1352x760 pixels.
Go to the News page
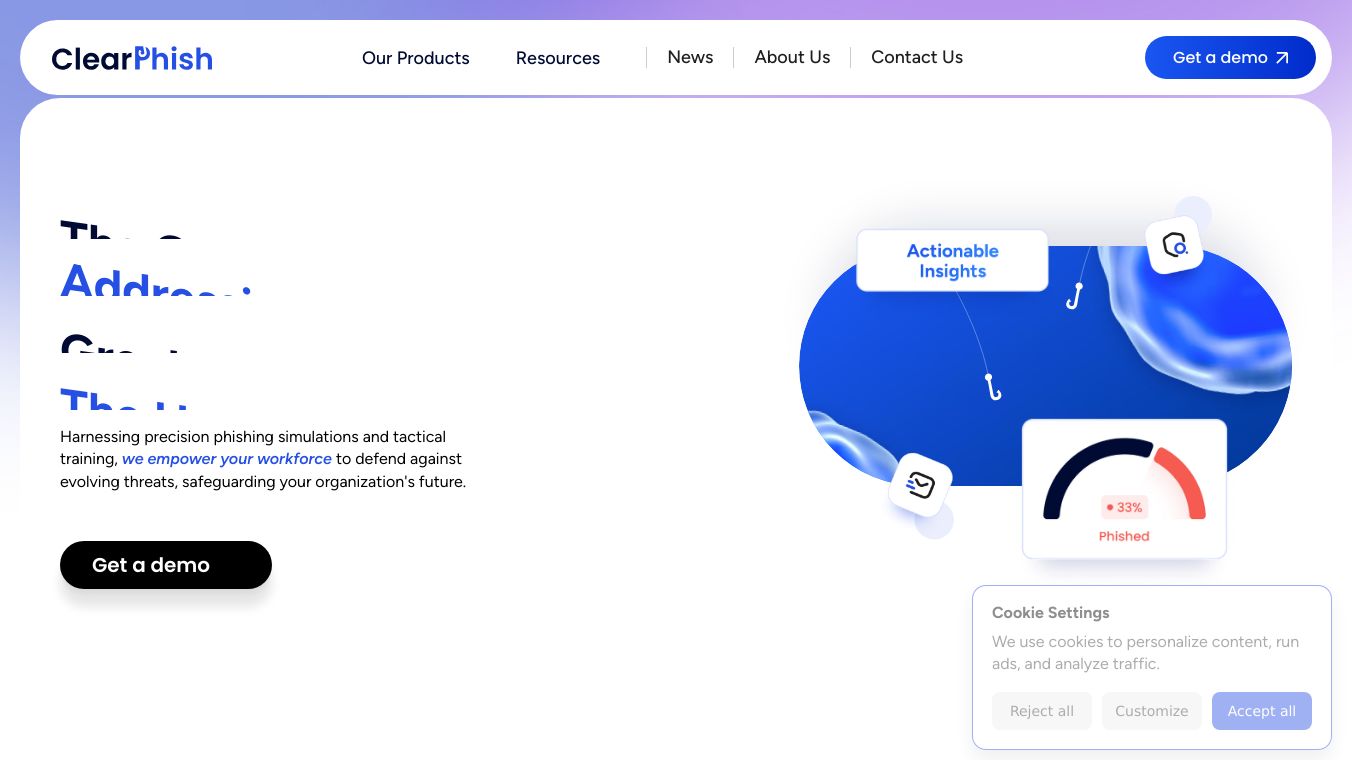tap(690, 57)
